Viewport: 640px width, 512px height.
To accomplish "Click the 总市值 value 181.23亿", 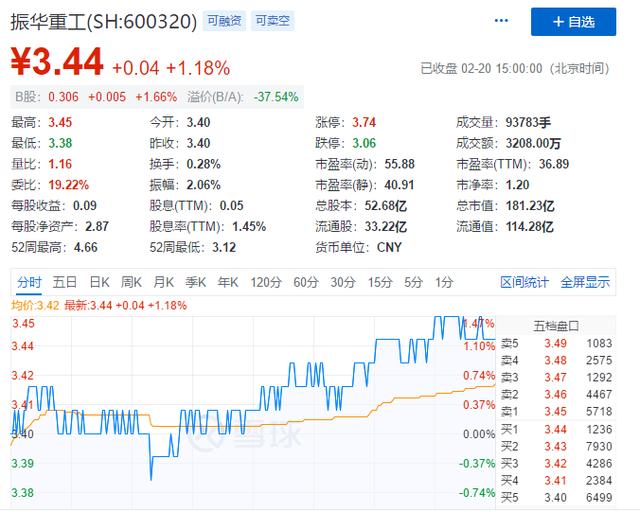I will [530, 205].
